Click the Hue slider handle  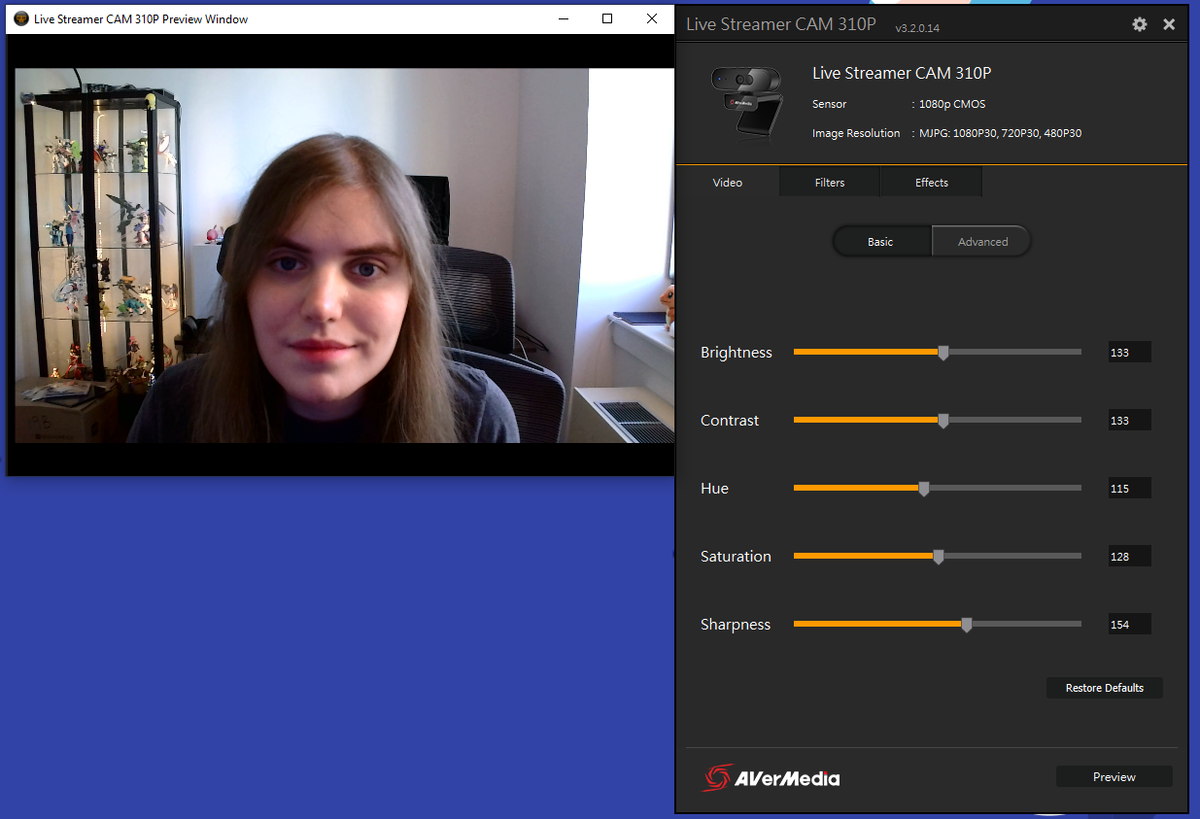click(924, 488)
